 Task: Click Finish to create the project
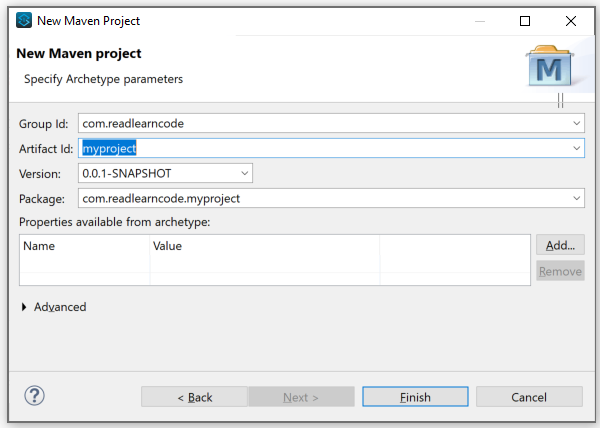(x=415, y=397)
